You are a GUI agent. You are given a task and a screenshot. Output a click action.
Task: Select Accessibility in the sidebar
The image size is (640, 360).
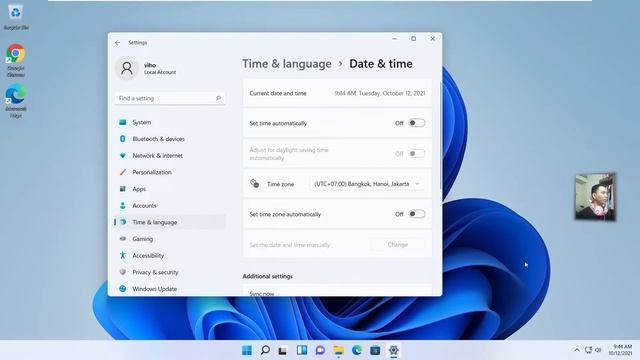click(x=170, y=256)
